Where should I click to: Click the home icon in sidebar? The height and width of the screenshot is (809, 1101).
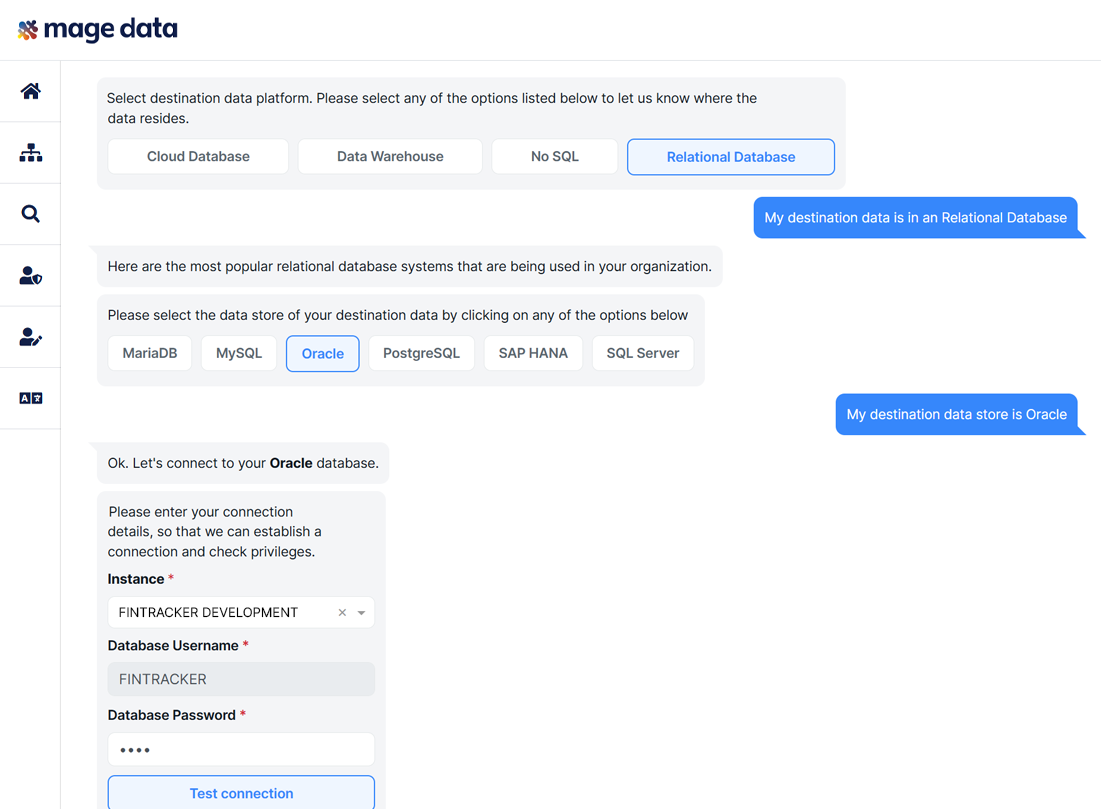tap(30, 92)
